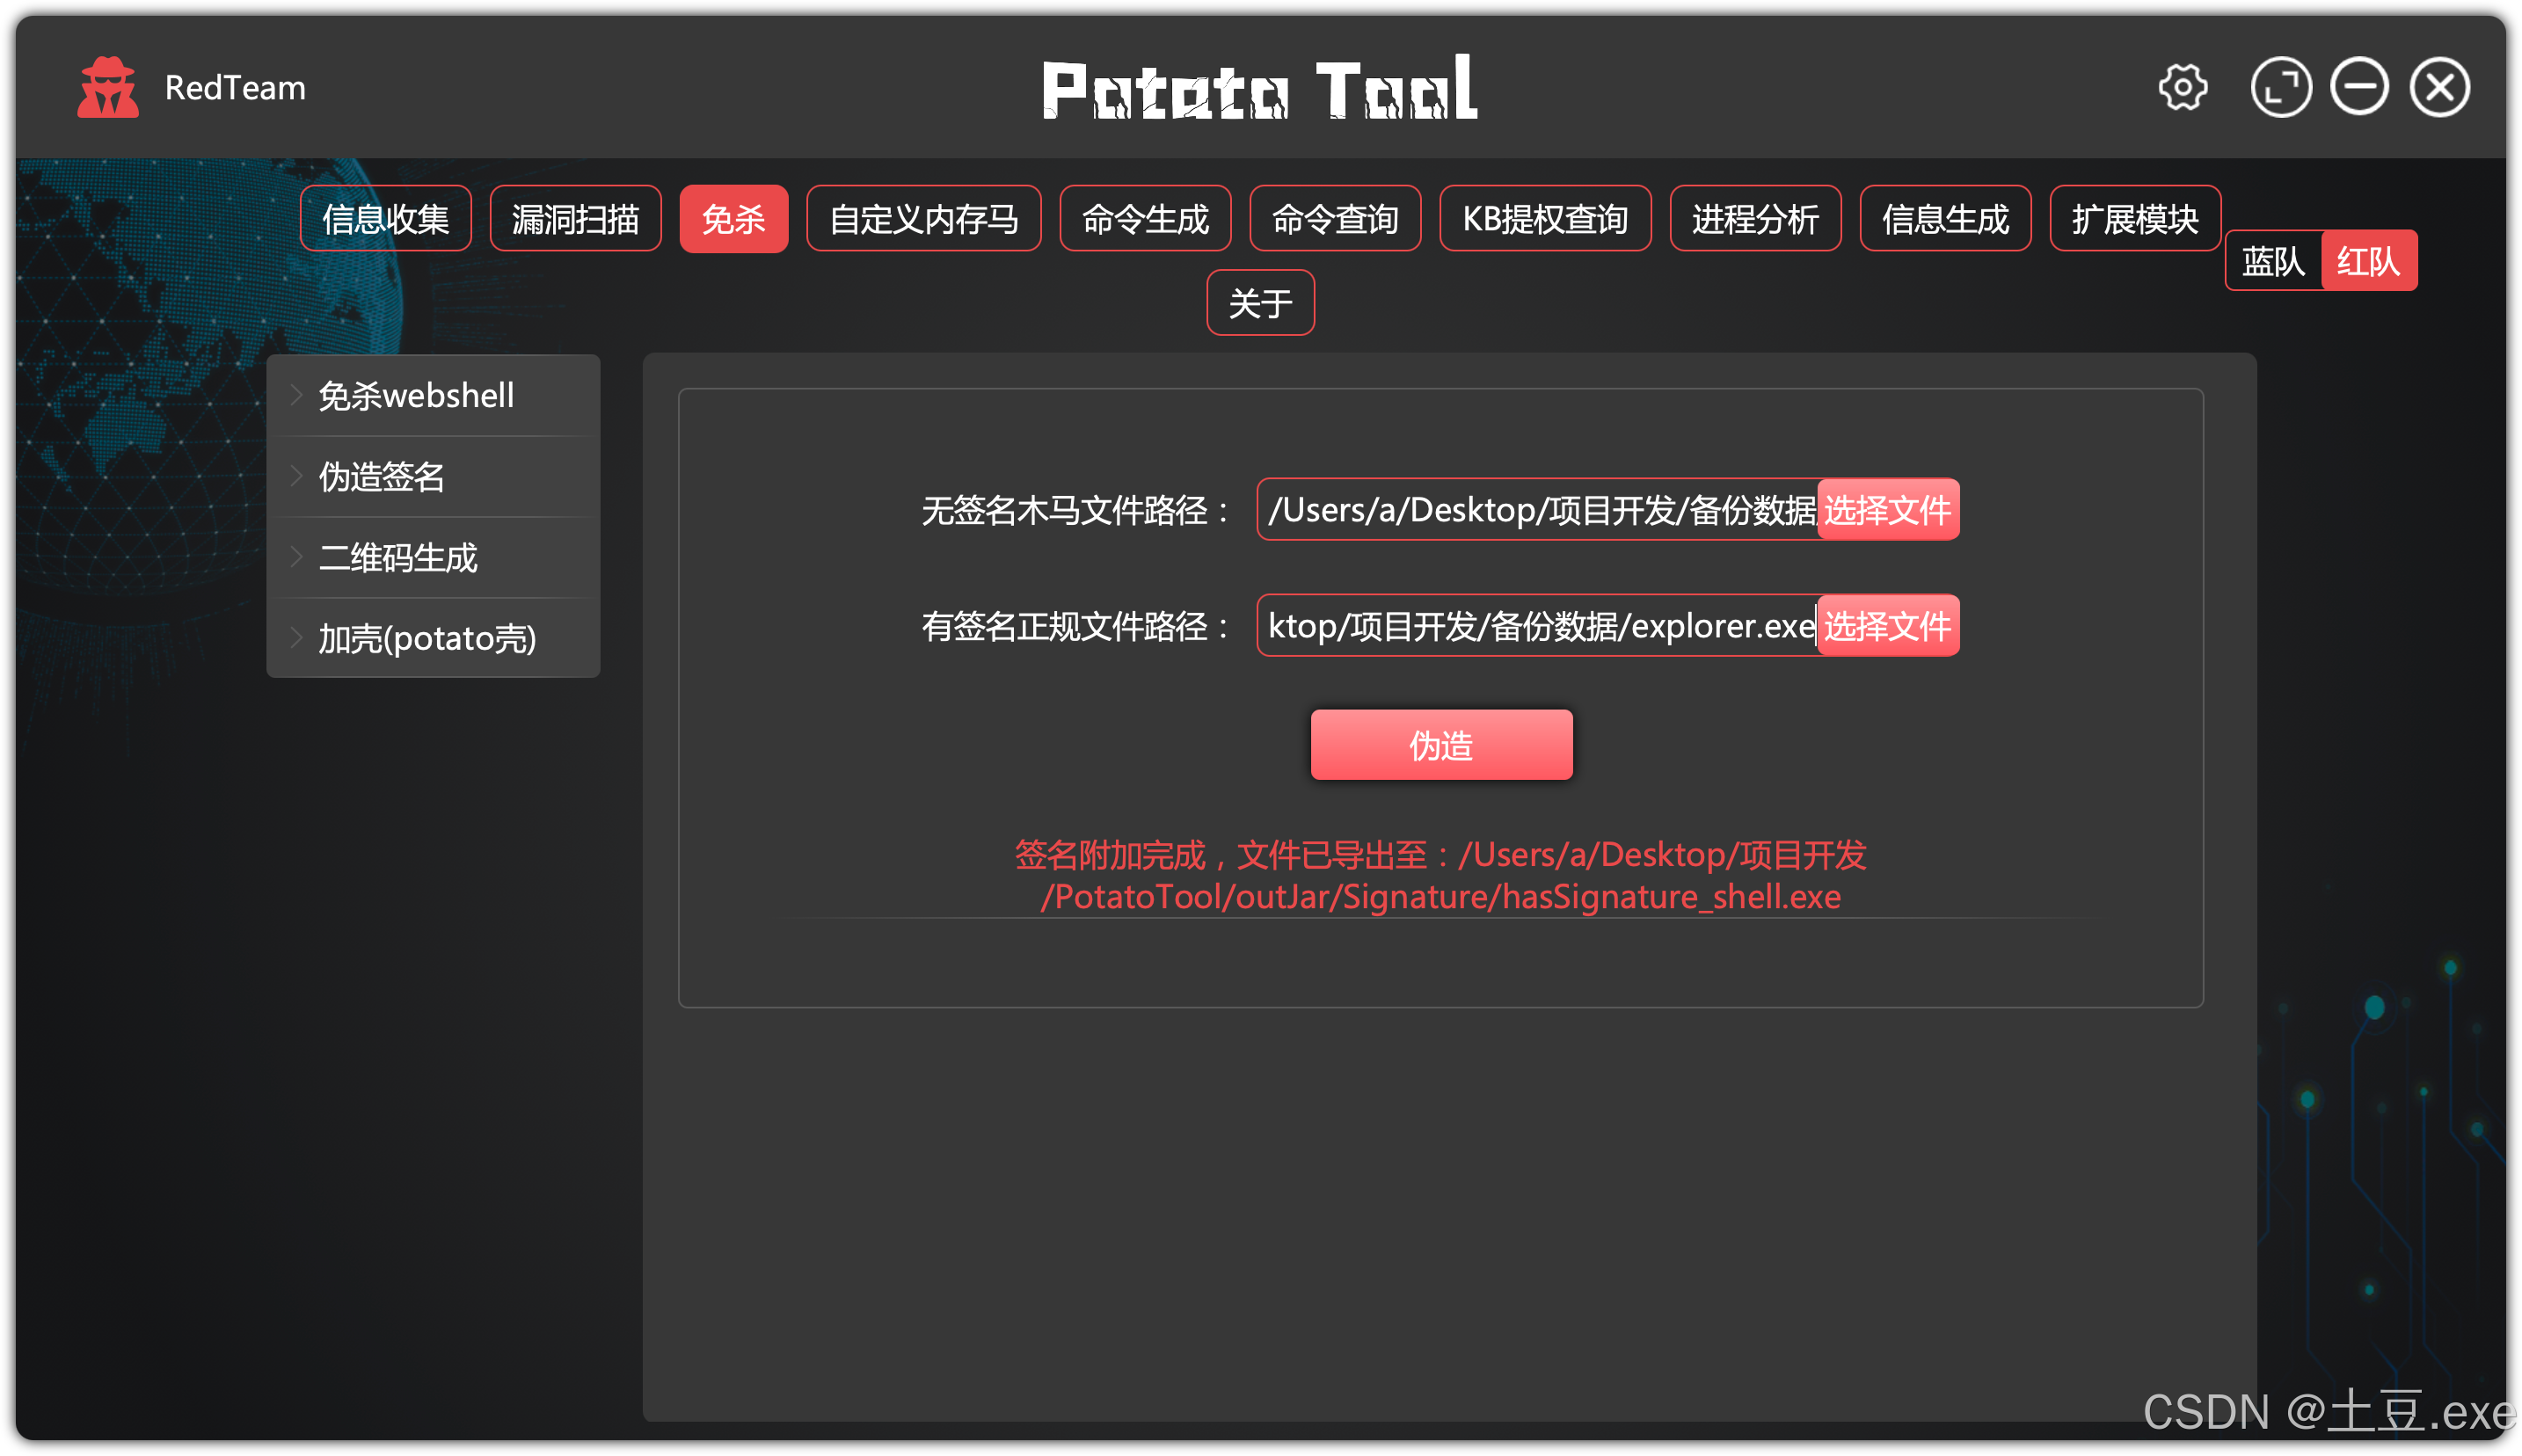Open the 信息收集 tab

(x=385, y=218)
